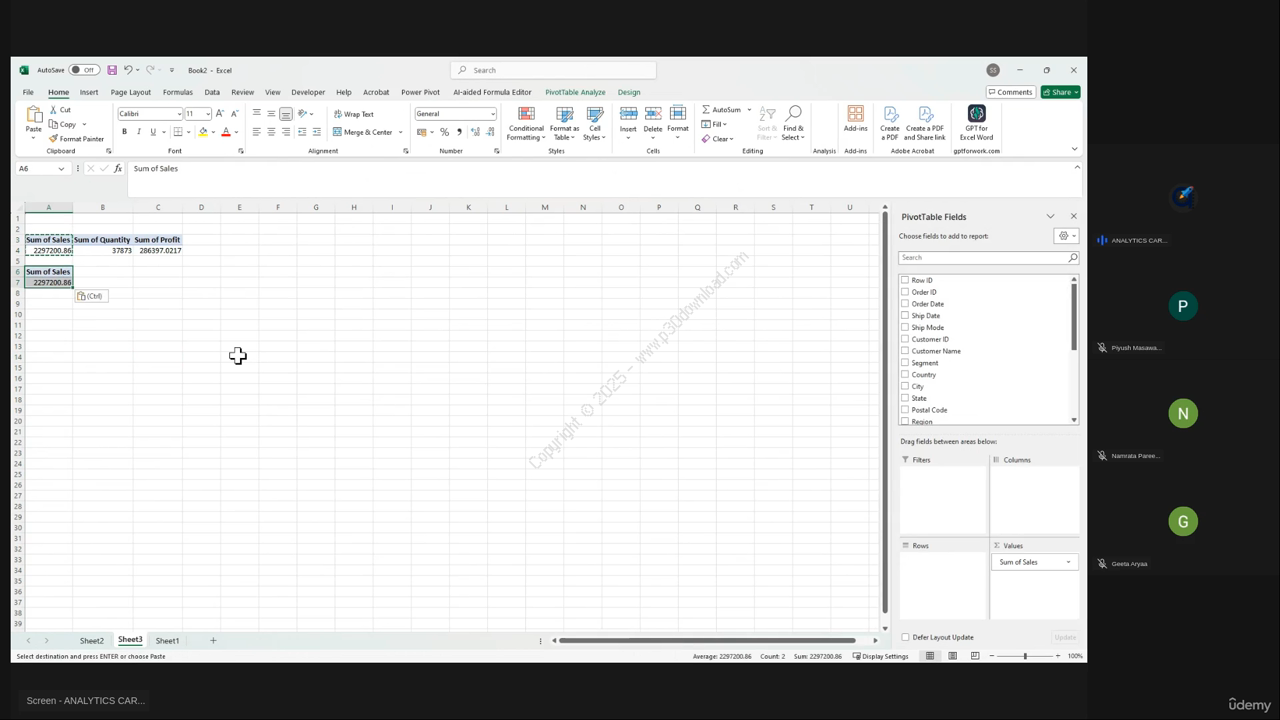Open GPT for Excel Word

click(977, 123)
